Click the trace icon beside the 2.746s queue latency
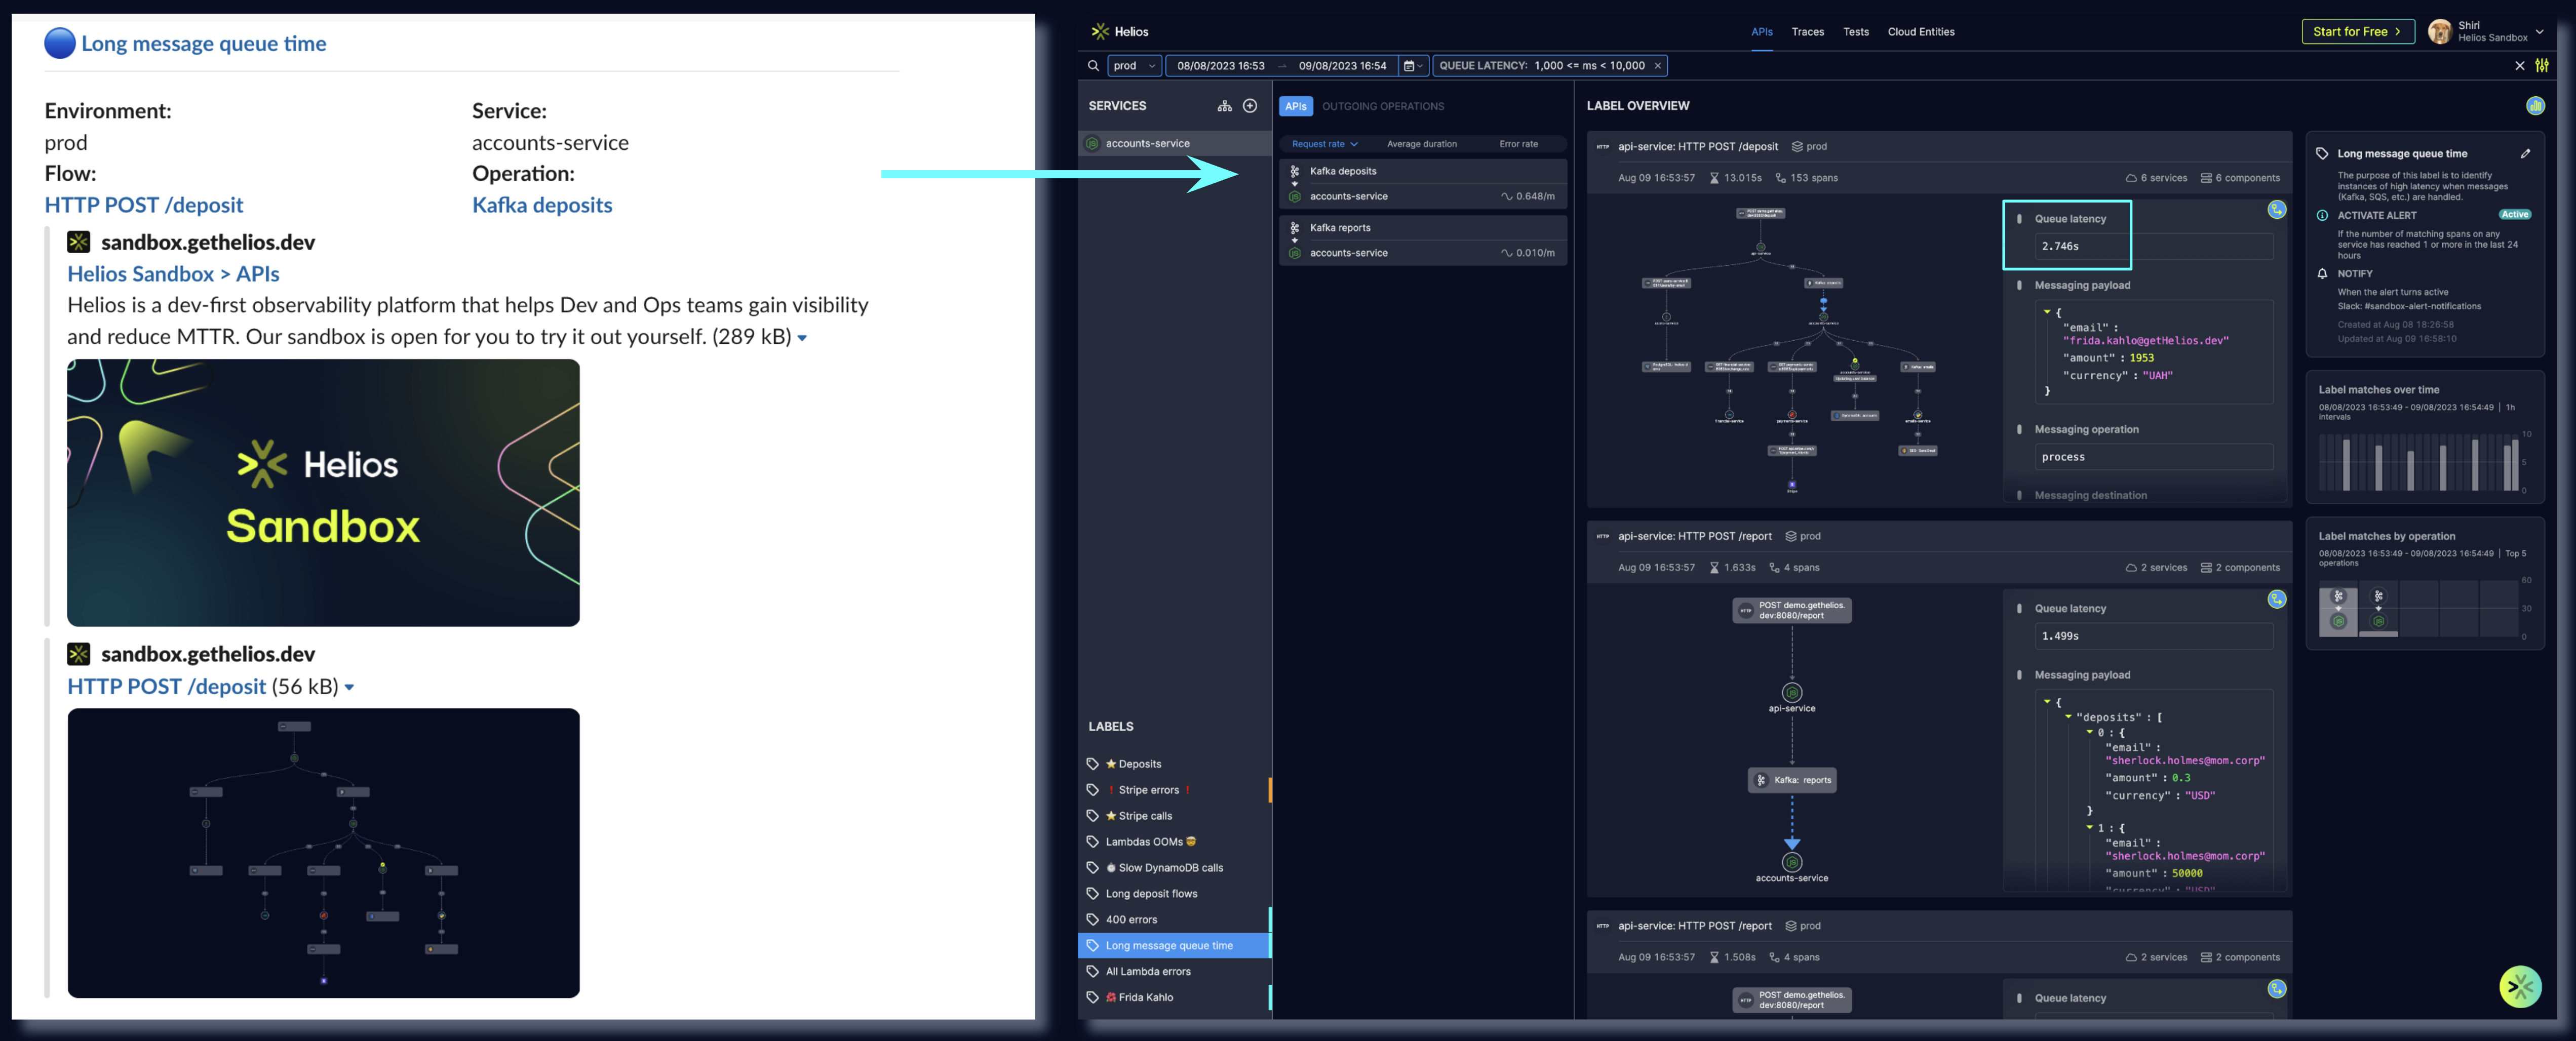Image resolution: width=2576 pixels, height=1041 pixels. coord(2276,210)
